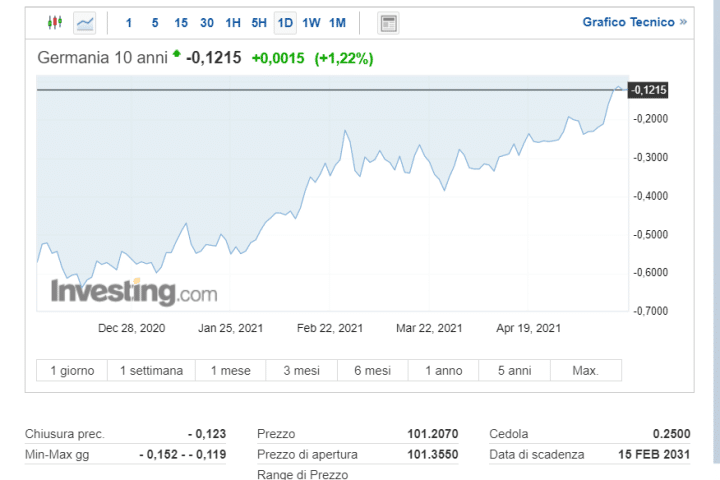Switch to candlestick chart type

click(x=54, y=22)
